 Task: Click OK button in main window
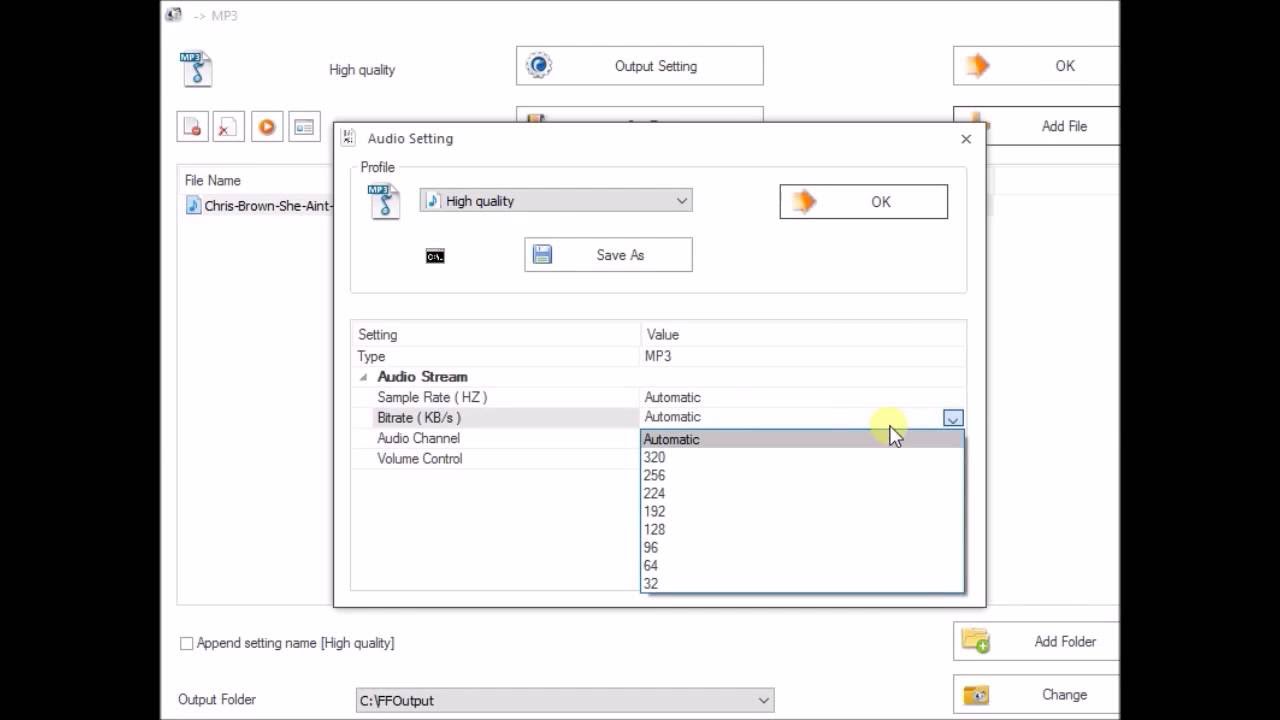(x=1036, y=66)
